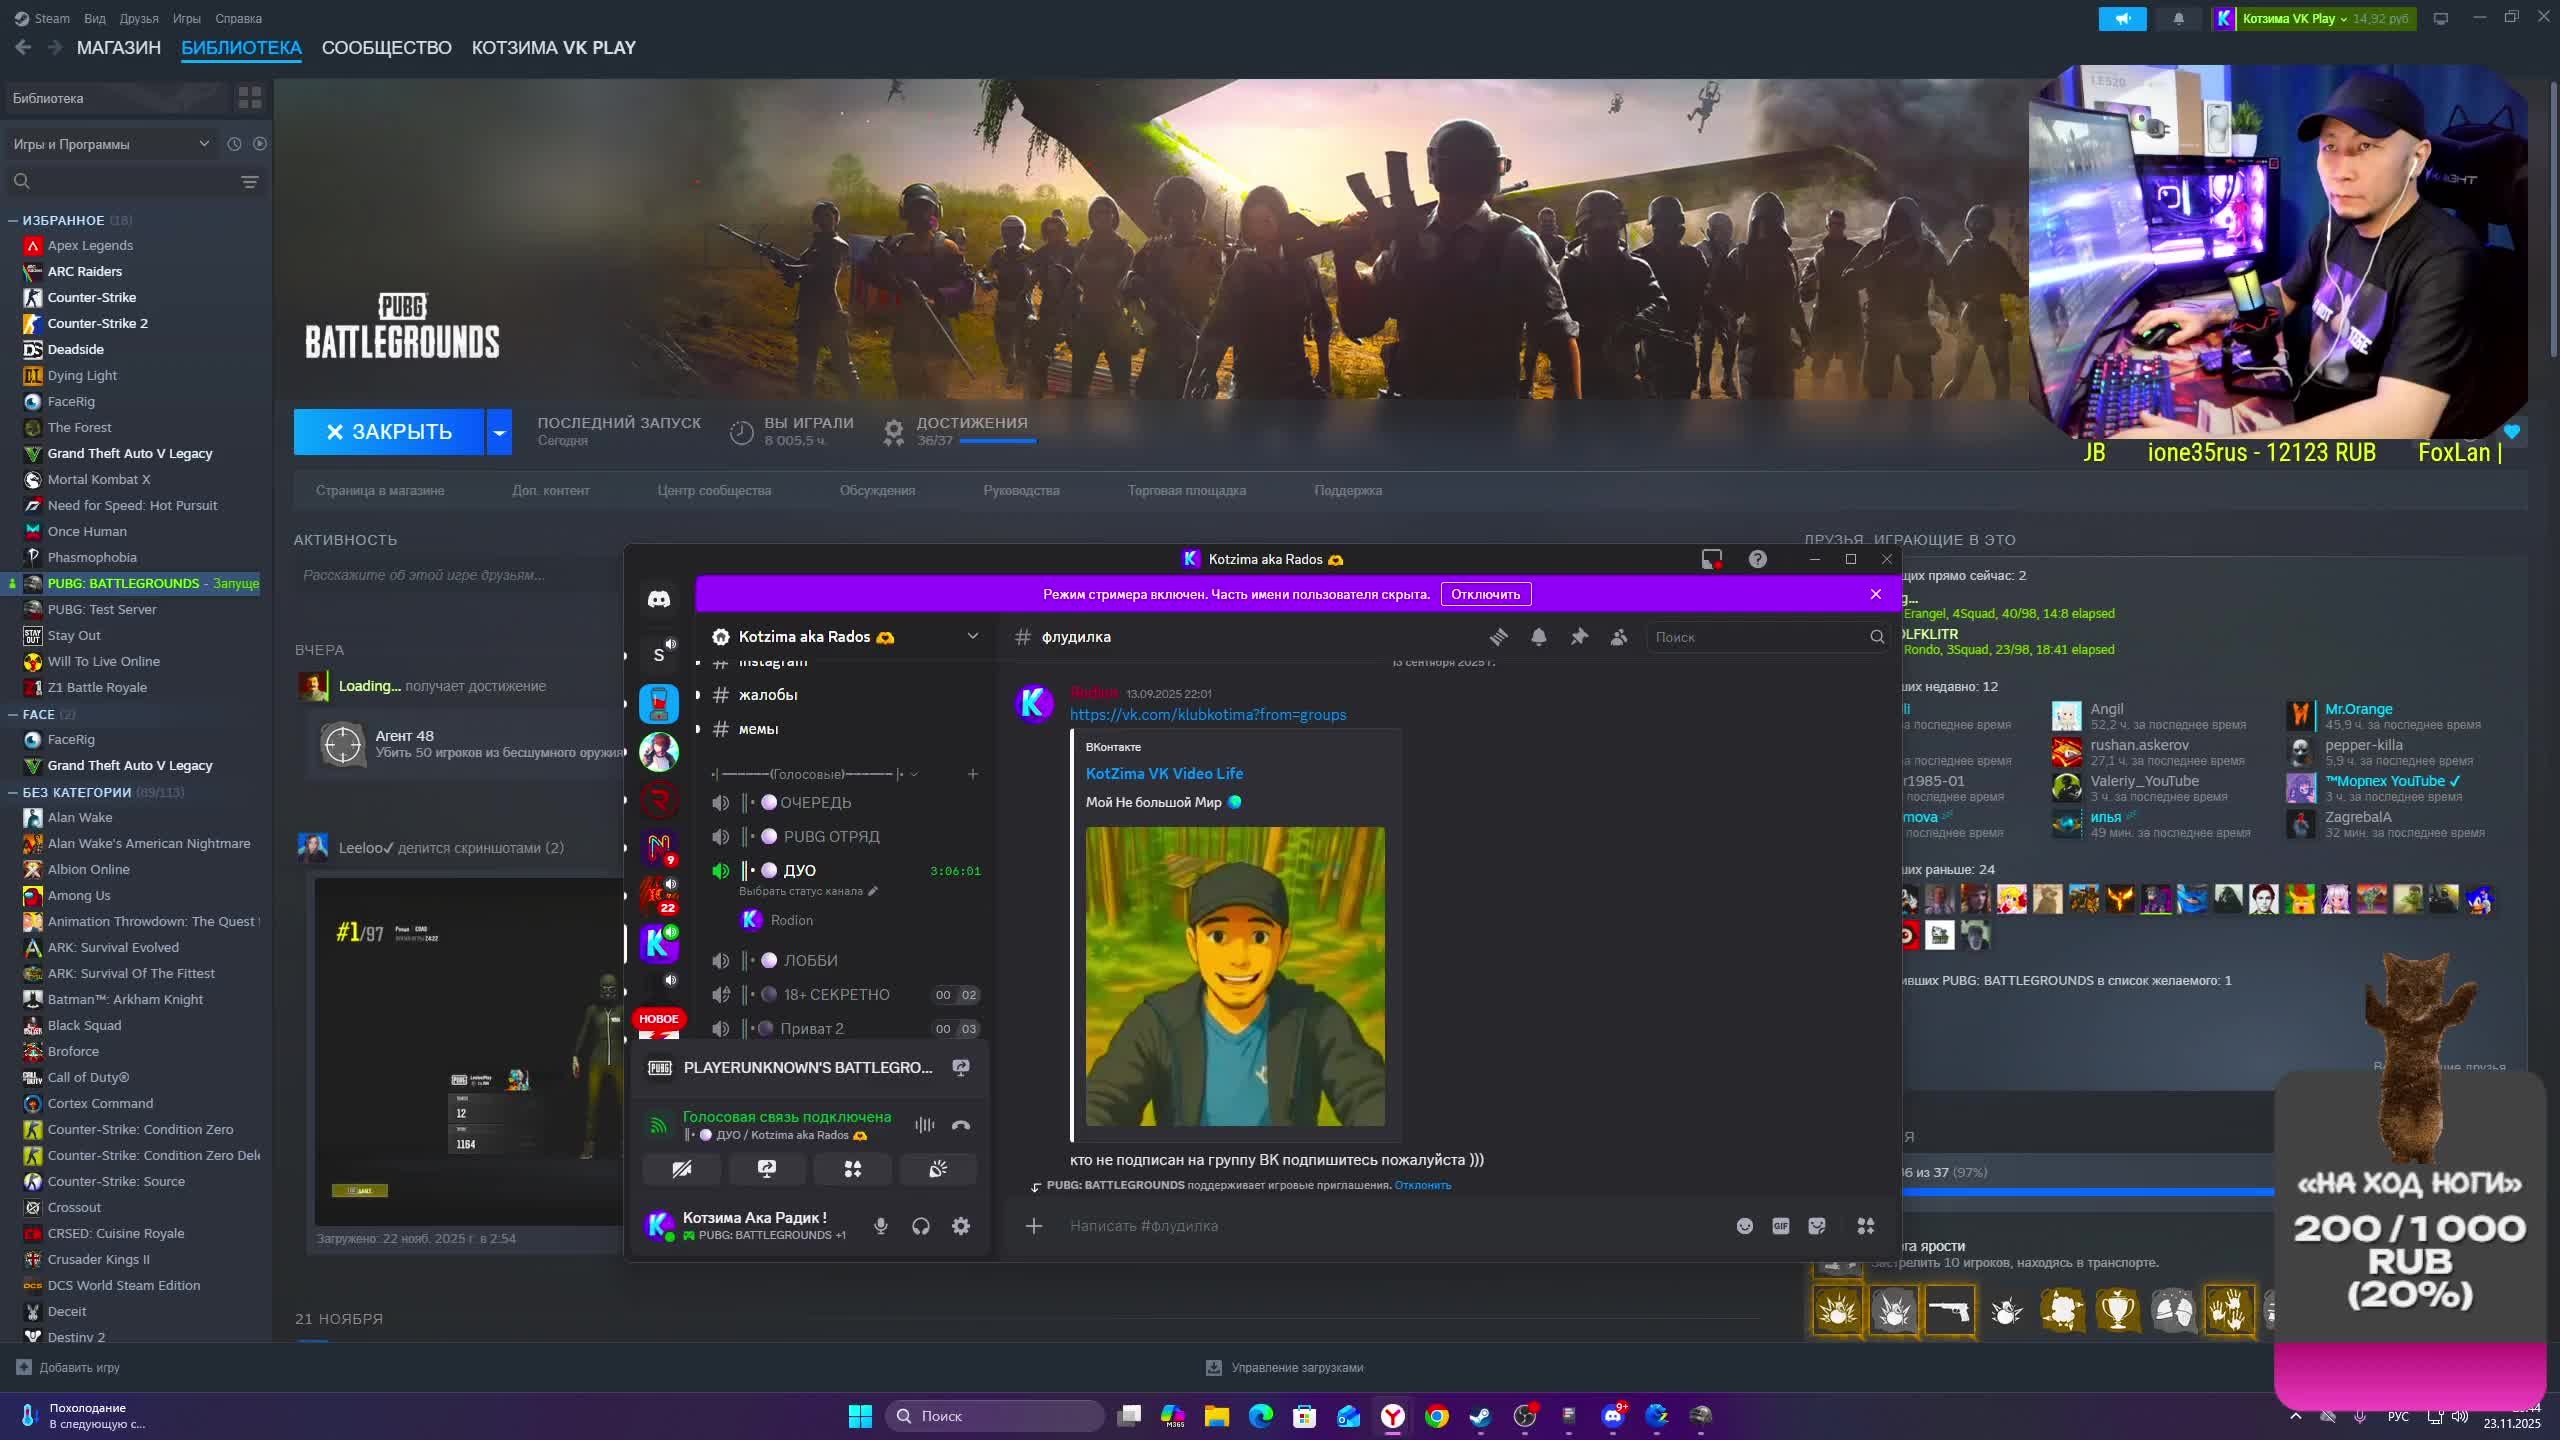Open the vk.com/klubkotima link
Screen dimensions: 2560x1440
pos(1207,715)
